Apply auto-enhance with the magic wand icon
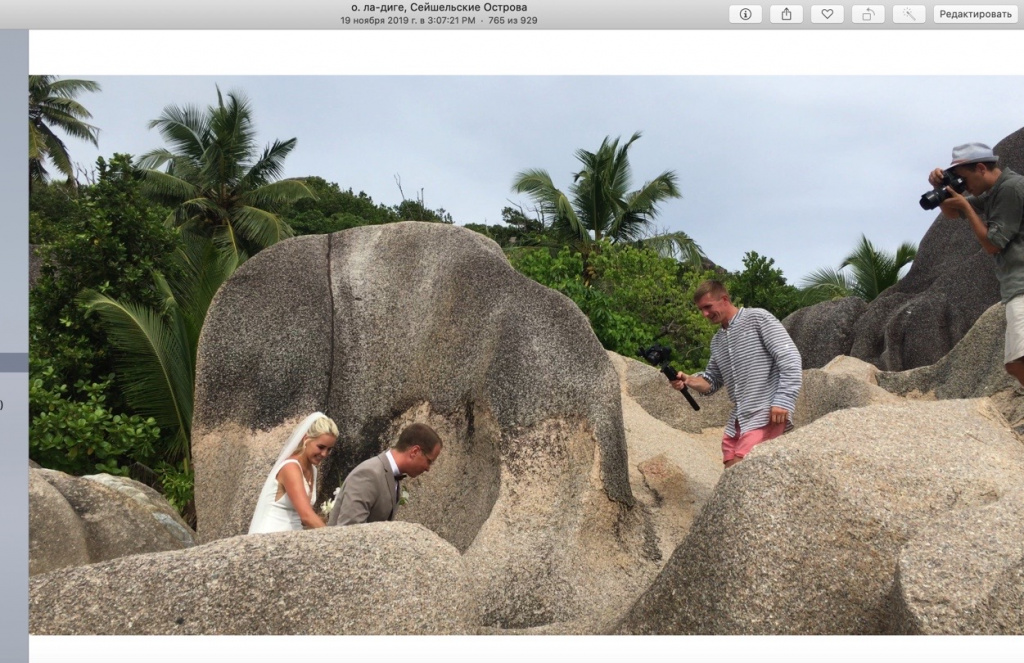Screen dimensions: 1024x663 coord(909,14)
